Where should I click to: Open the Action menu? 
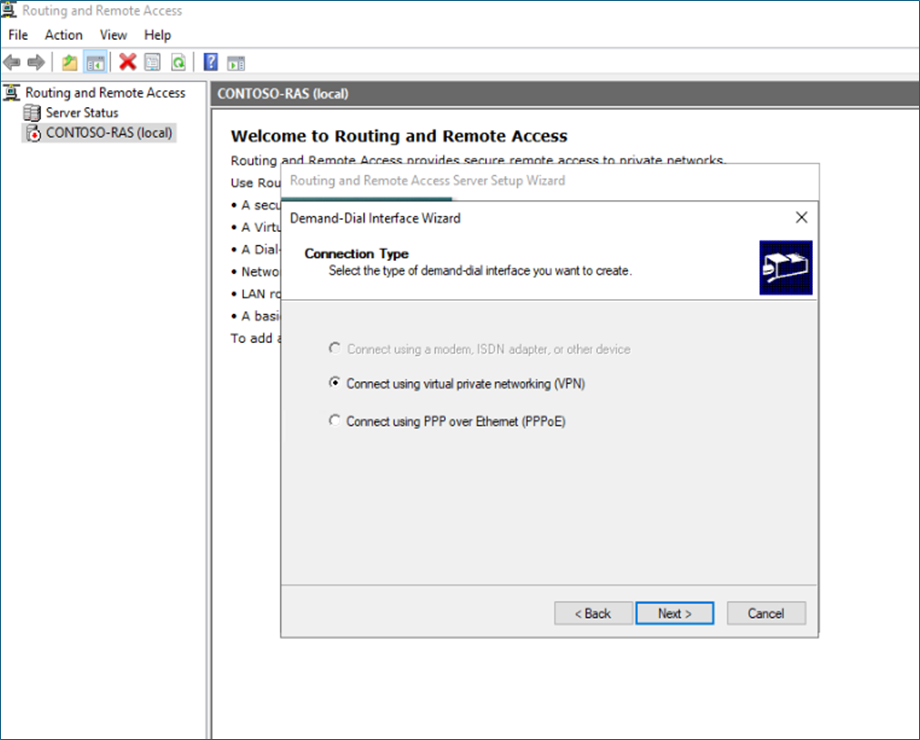tap(63, 35)
